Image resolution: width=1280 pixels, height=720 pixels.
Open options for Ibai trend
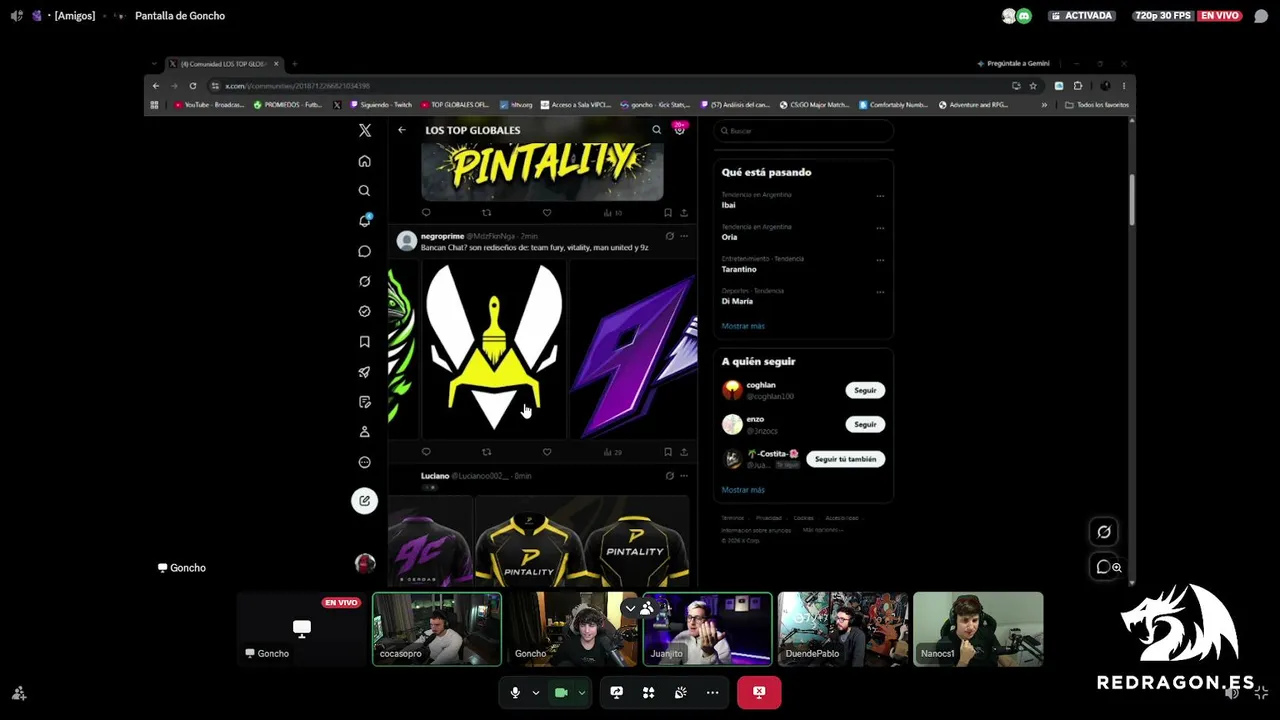(x=880, y=196)
